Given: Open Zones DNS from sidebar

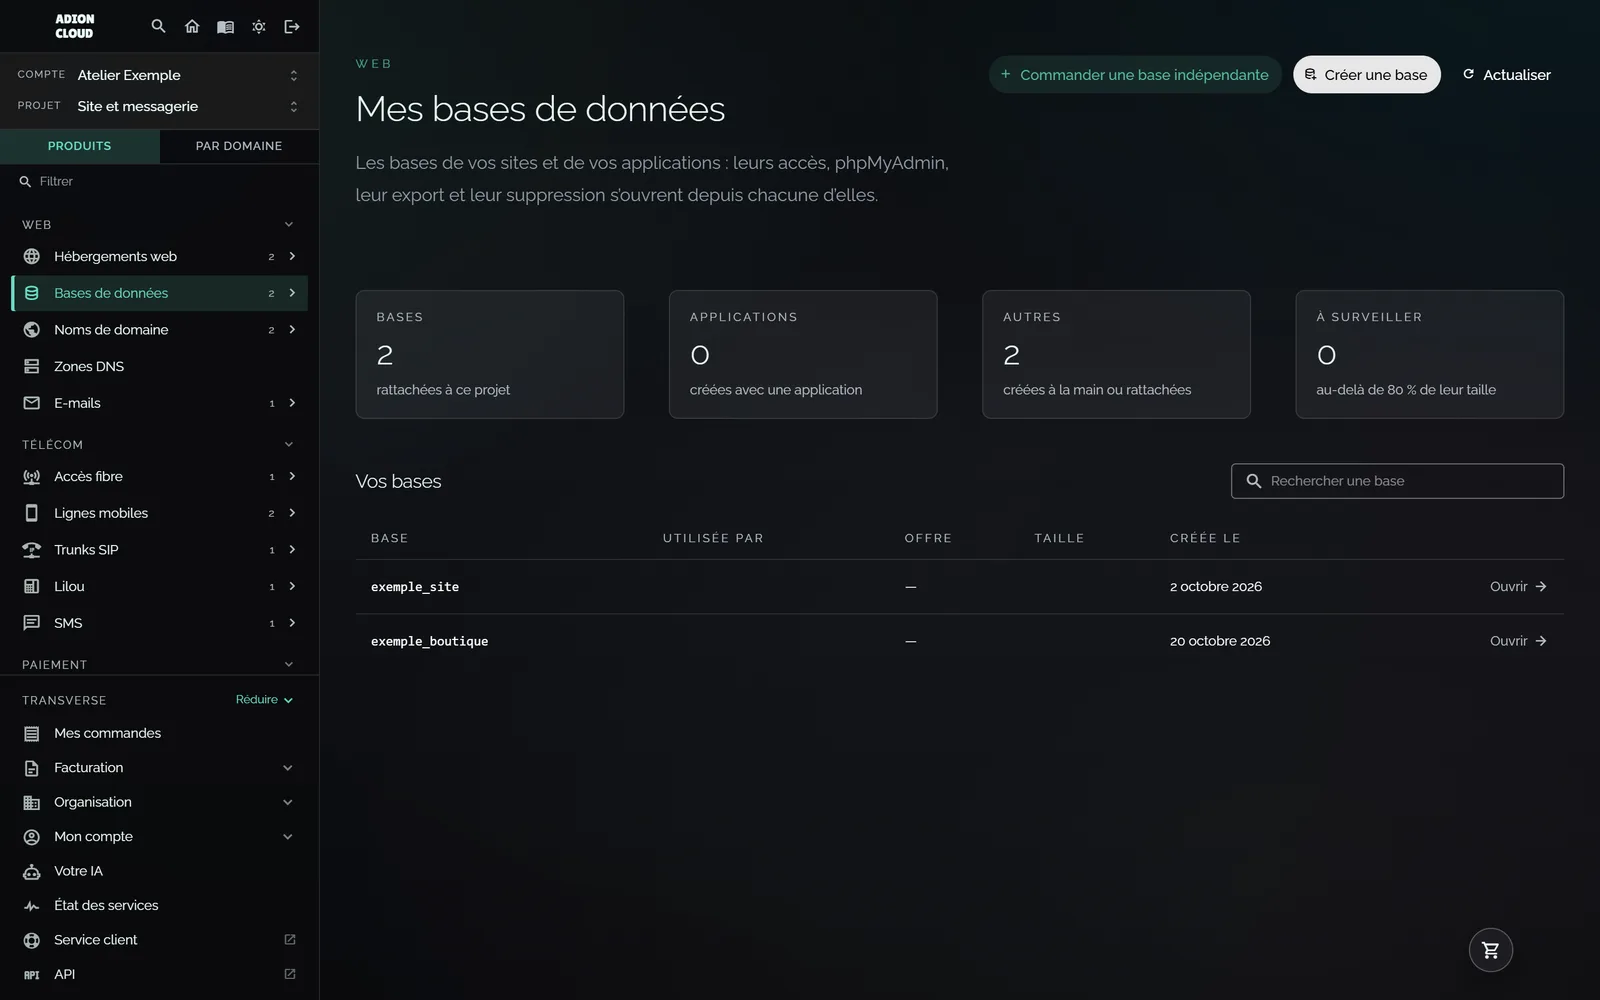Looking at the screenshot, I should point(160,366).
